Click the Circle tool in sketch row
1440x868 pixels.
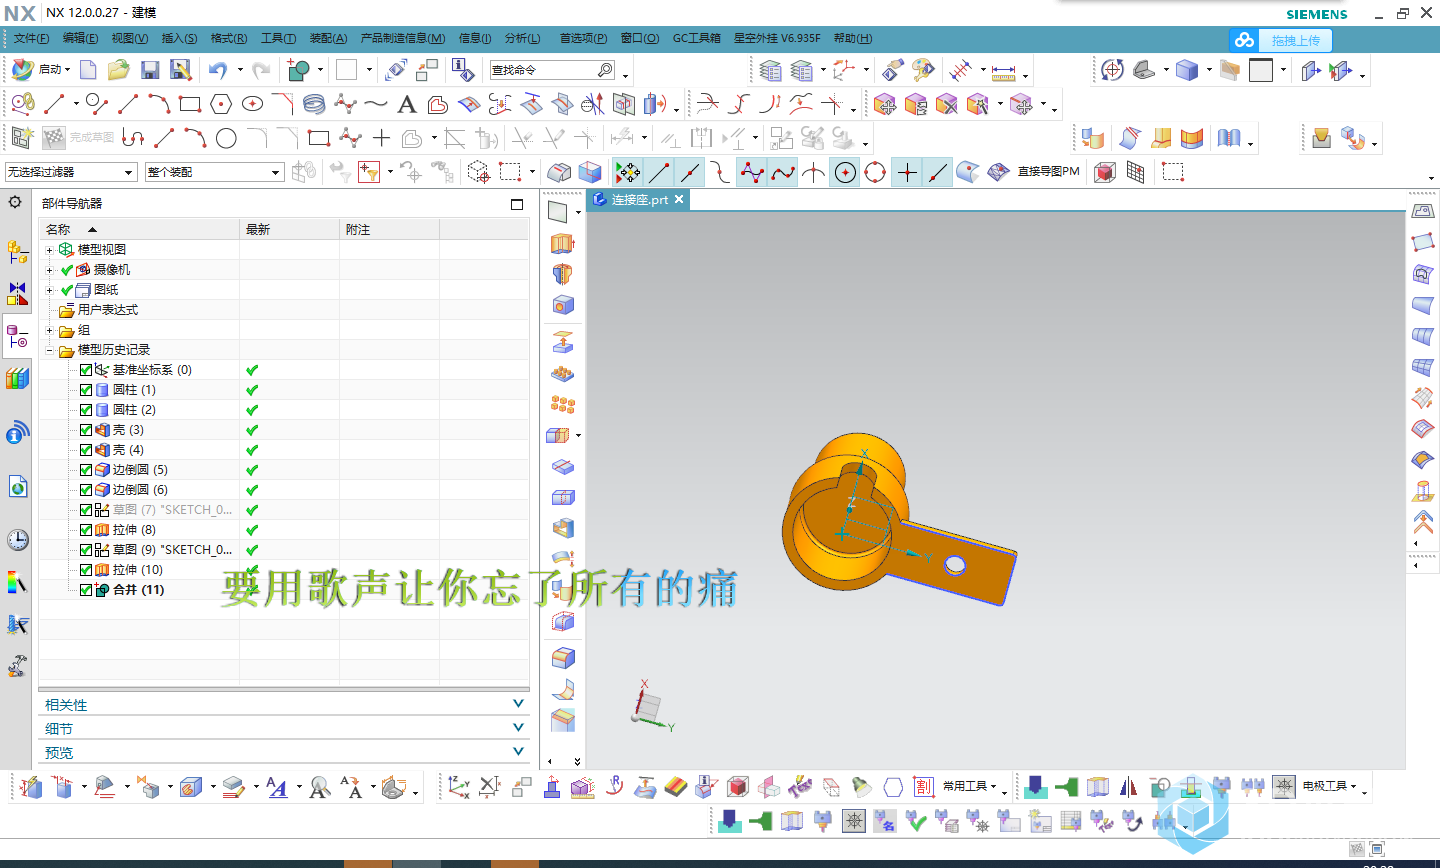tap(227, 138)
